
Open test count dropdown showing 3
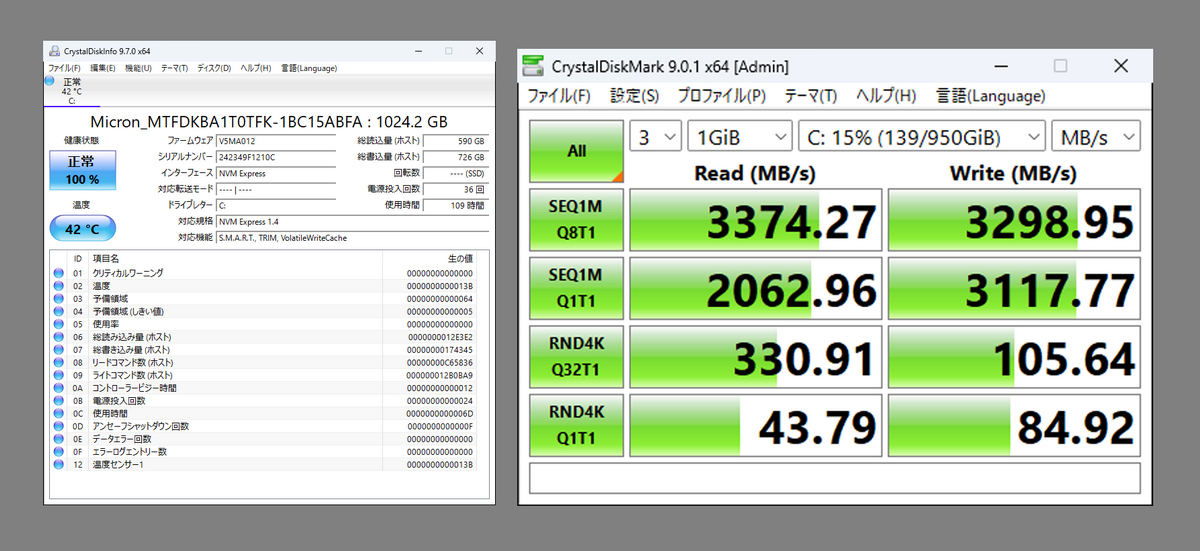pos(656,137)
